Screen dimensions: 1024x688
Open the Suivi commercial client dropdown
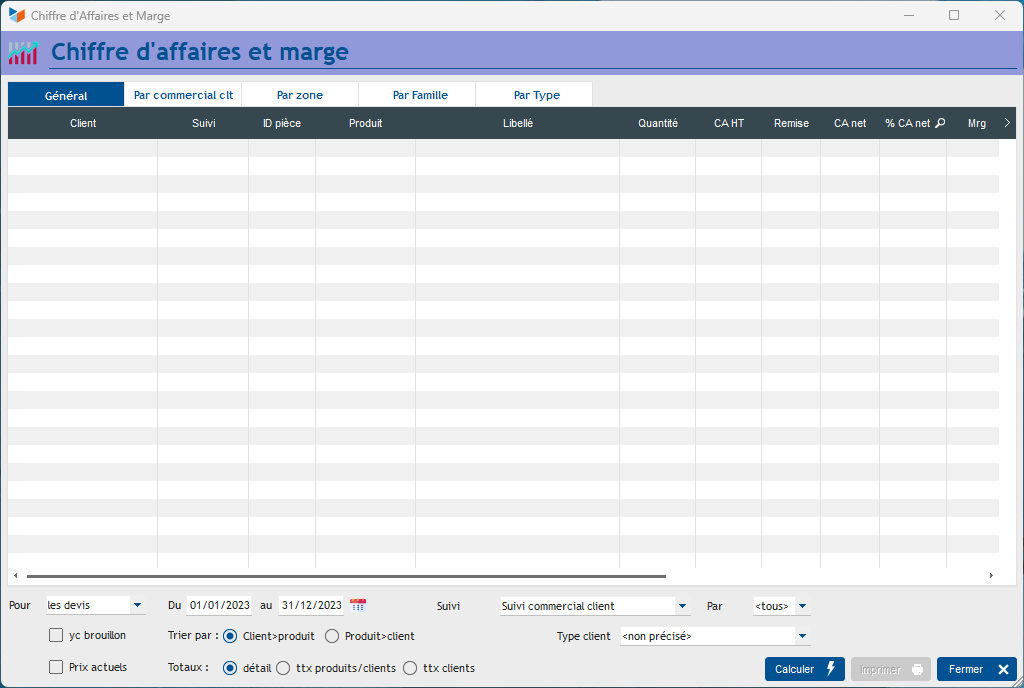tap(682, 606)
